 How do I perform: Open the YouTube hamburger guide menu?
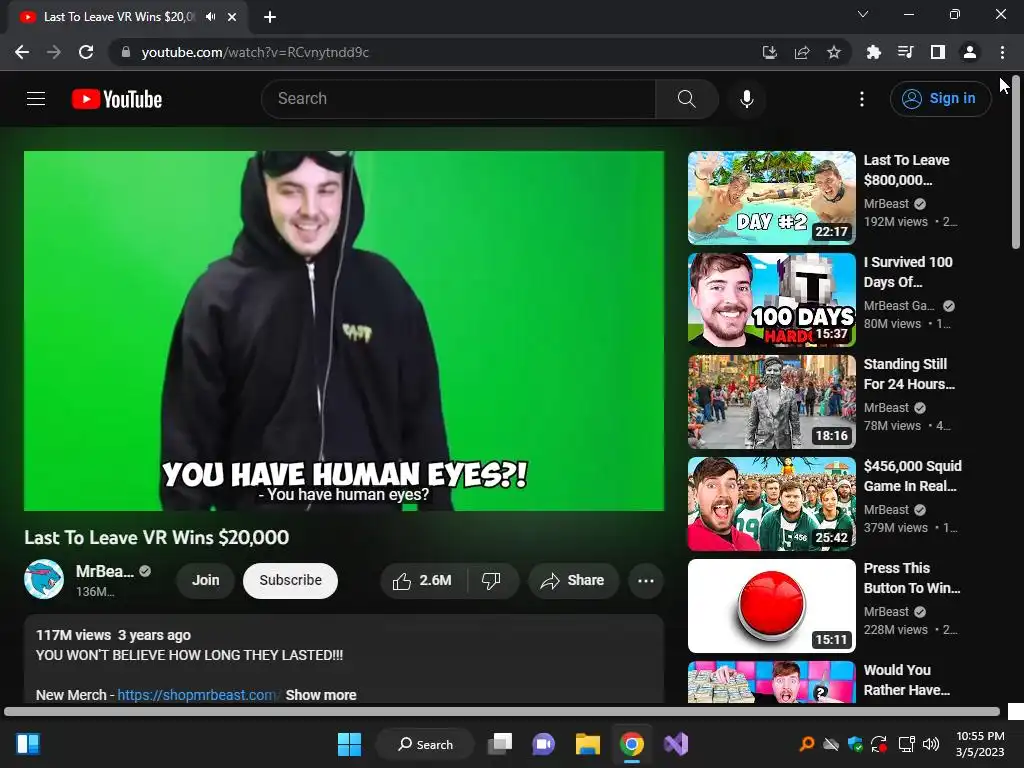36,99
